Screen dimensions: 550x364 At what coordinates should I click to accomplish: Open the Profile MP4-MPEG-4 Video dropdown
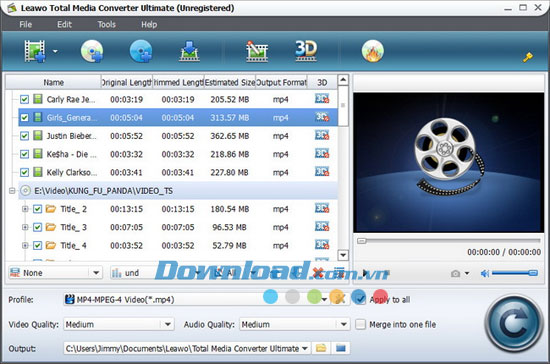tap(196, 299)
